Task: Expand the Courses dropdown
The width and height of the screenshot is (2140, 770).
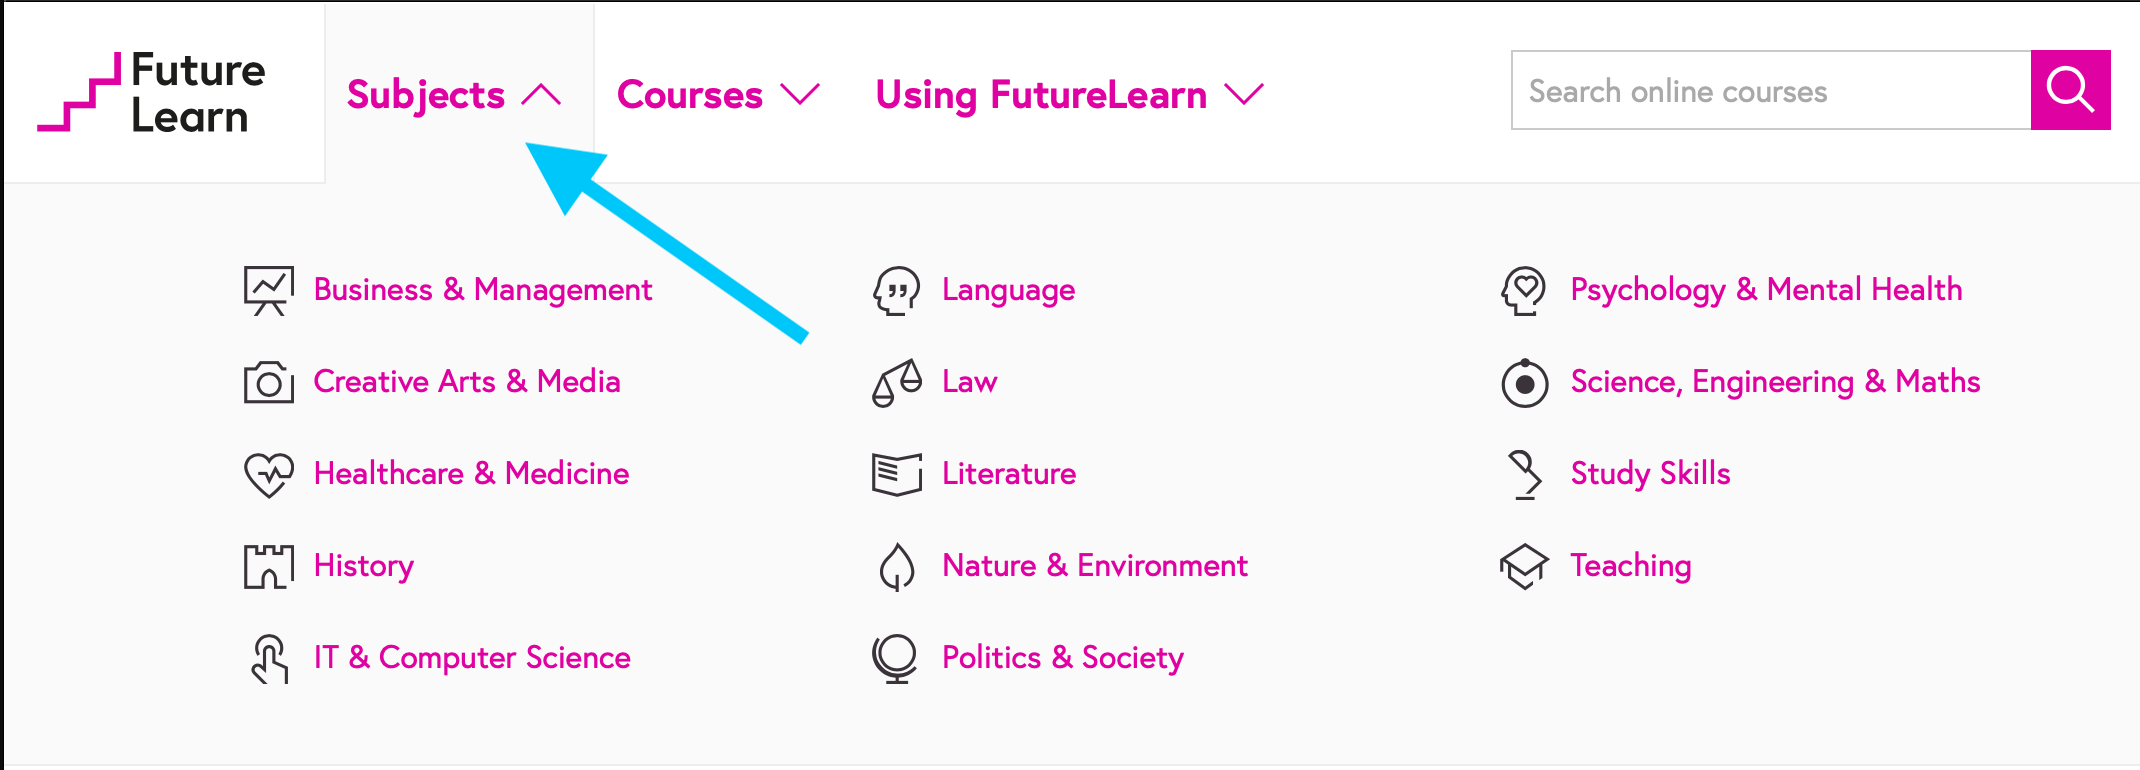Action: tap(717, 95)
